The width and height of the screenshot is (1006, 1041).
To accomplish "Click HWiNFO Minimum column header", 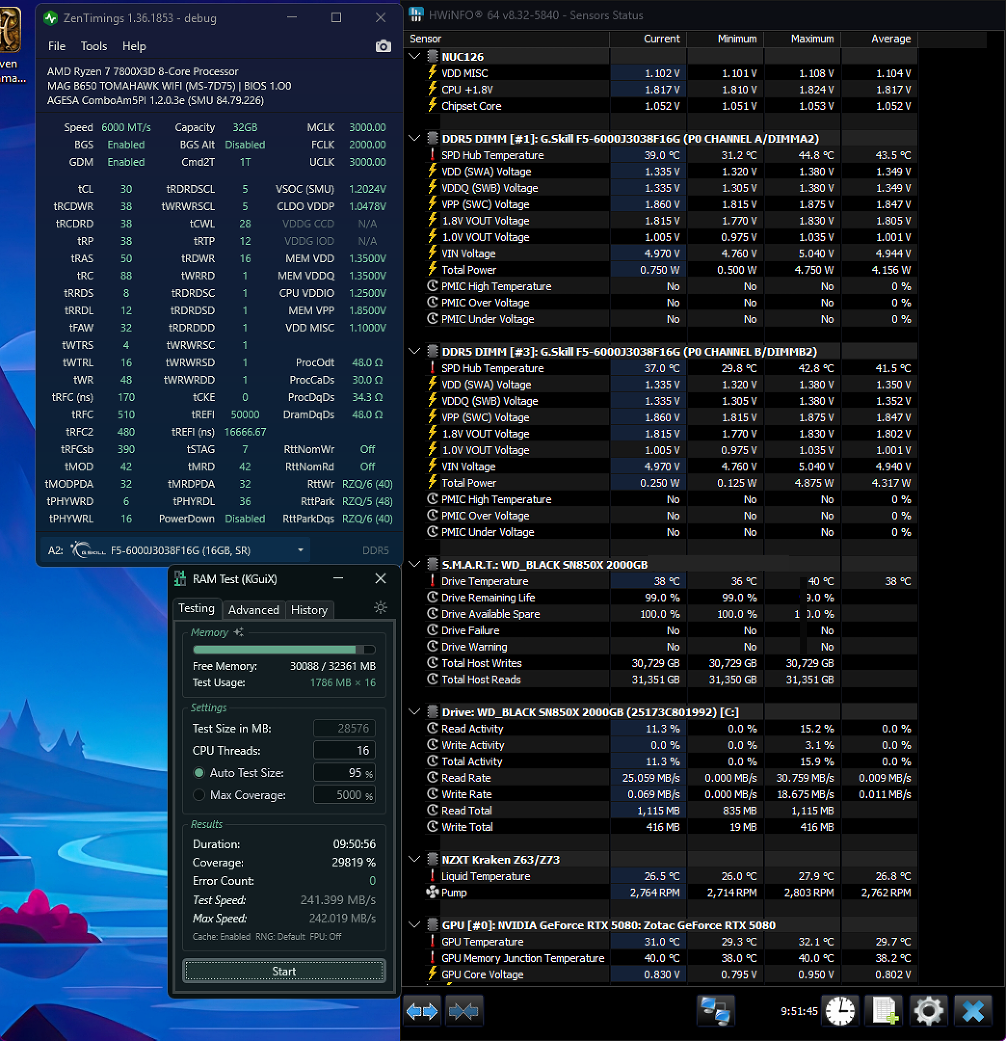I will tap(725, 39).
